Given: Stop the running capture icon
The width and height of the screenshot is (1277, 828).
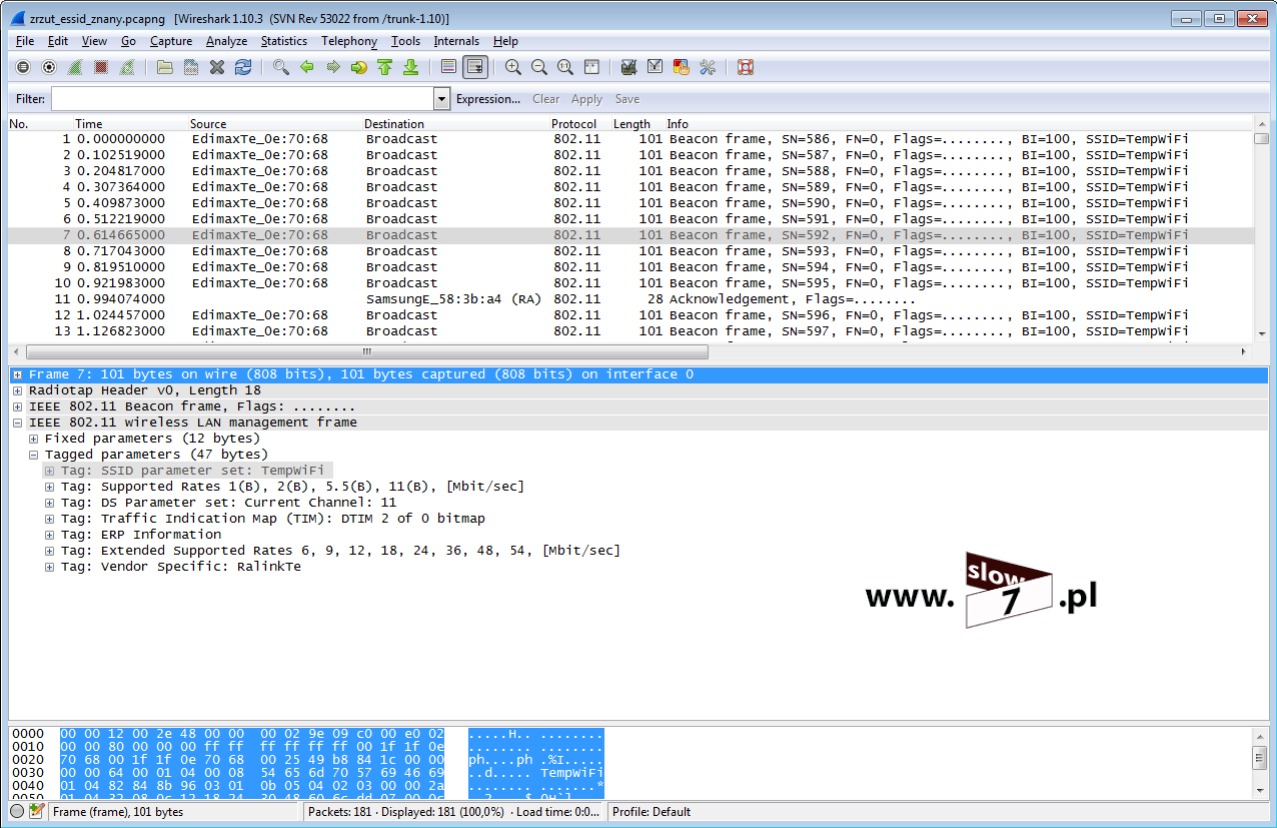Looking at the screenshot, I should click(x=101, y=67).
